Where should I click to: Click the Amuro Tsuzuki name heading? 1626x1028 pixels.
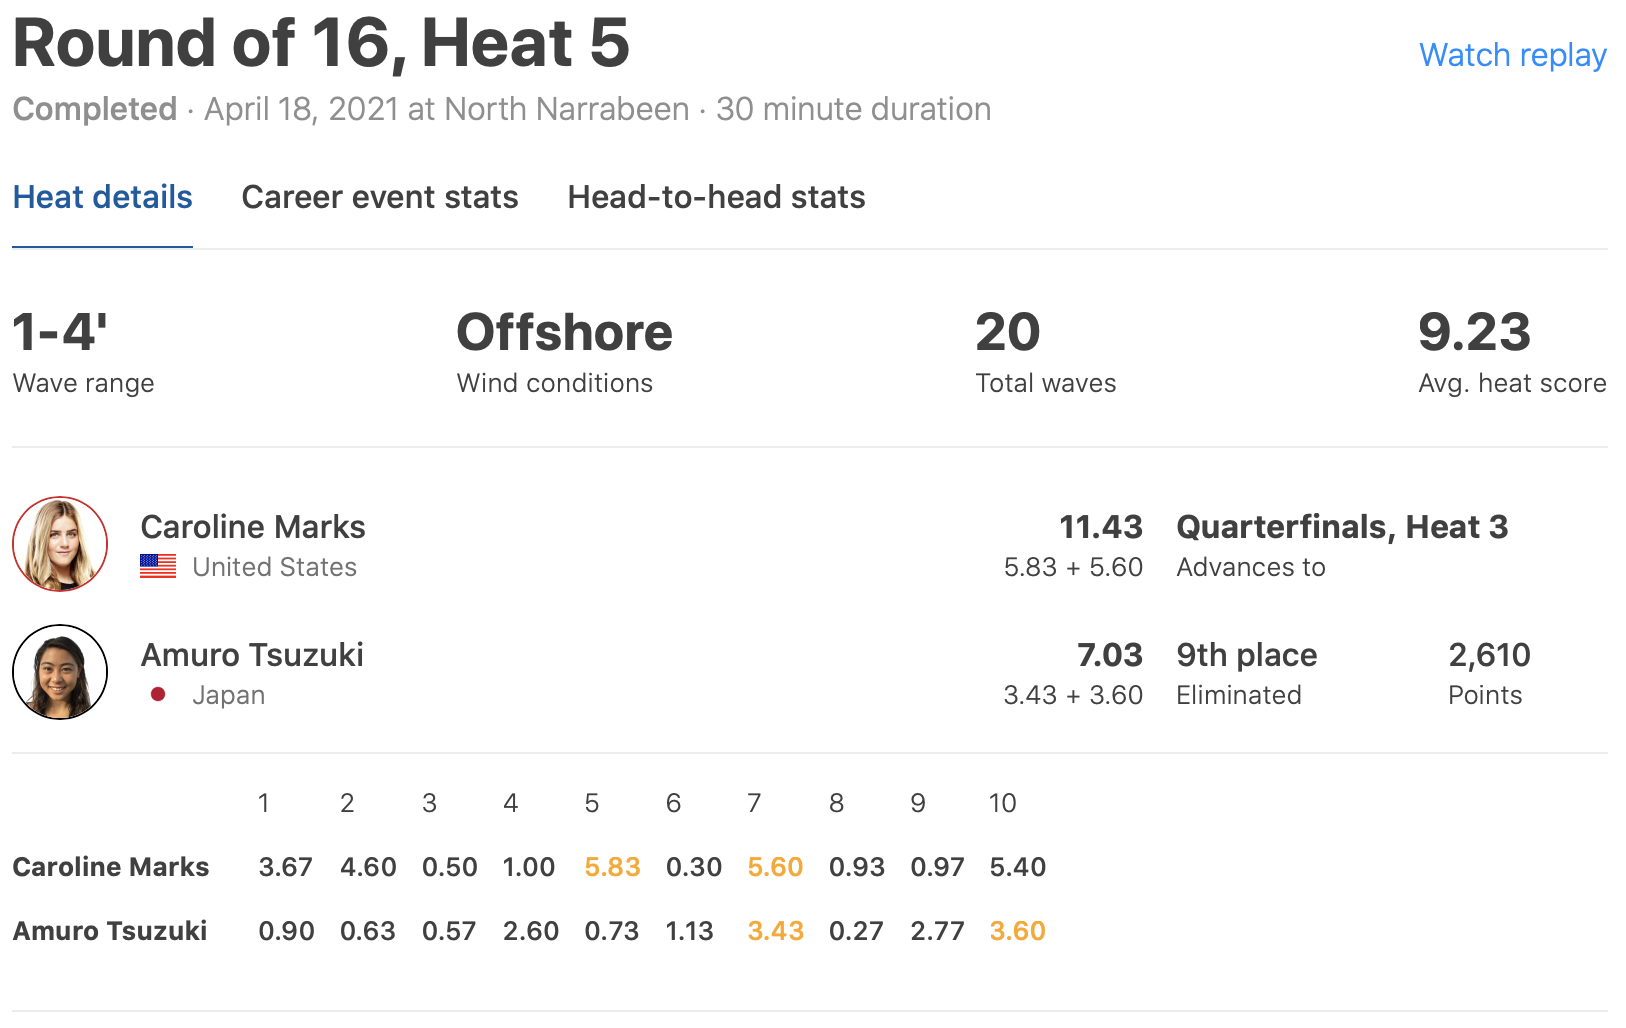252,655
